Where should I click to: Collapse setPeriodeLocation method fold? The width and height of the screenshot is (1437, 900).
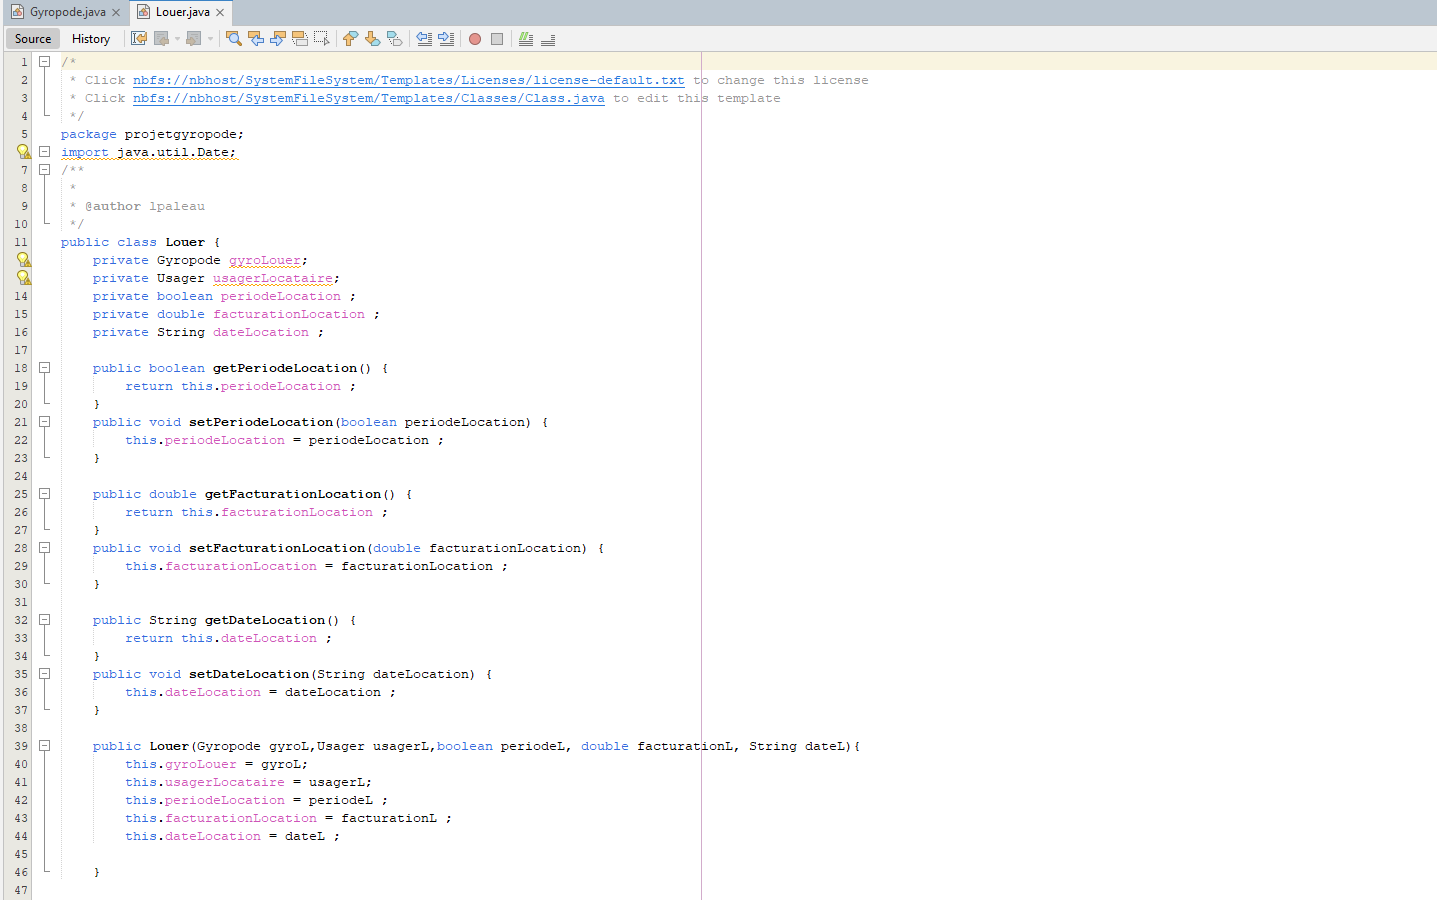[44, 422]
